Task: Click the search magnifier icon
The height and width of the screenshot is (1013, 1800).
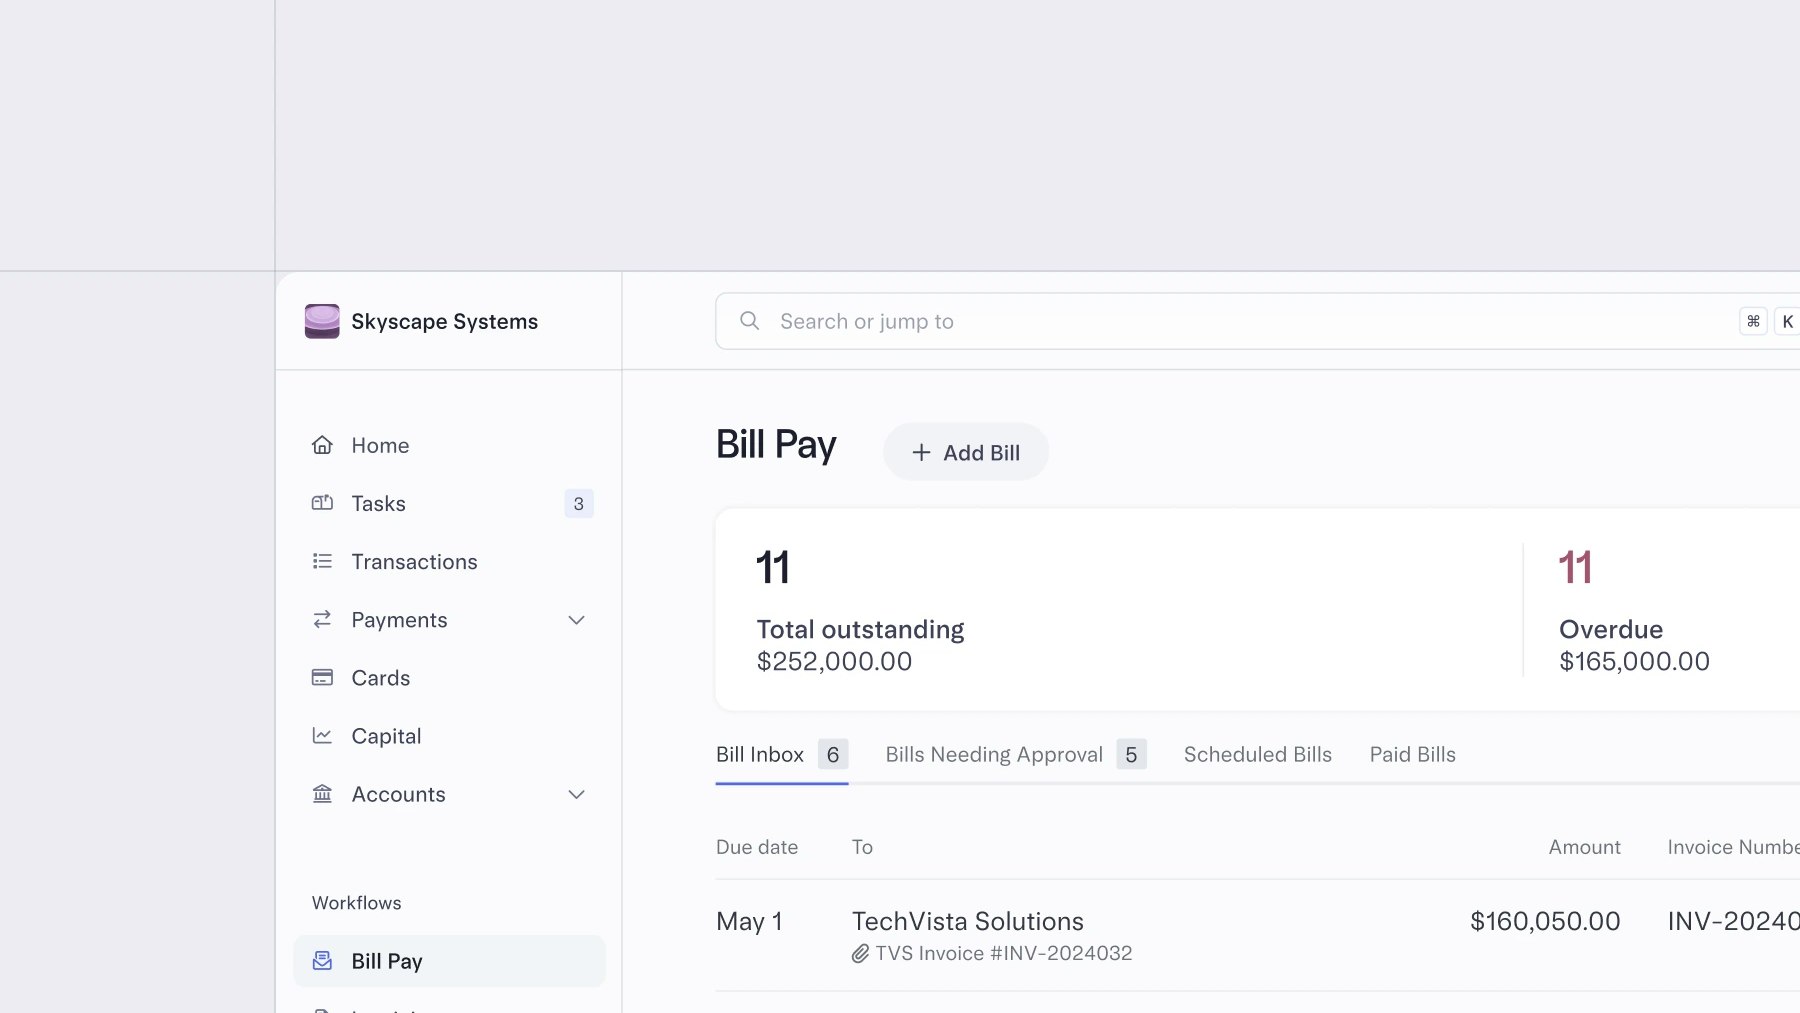Action: tap(749, 321)
